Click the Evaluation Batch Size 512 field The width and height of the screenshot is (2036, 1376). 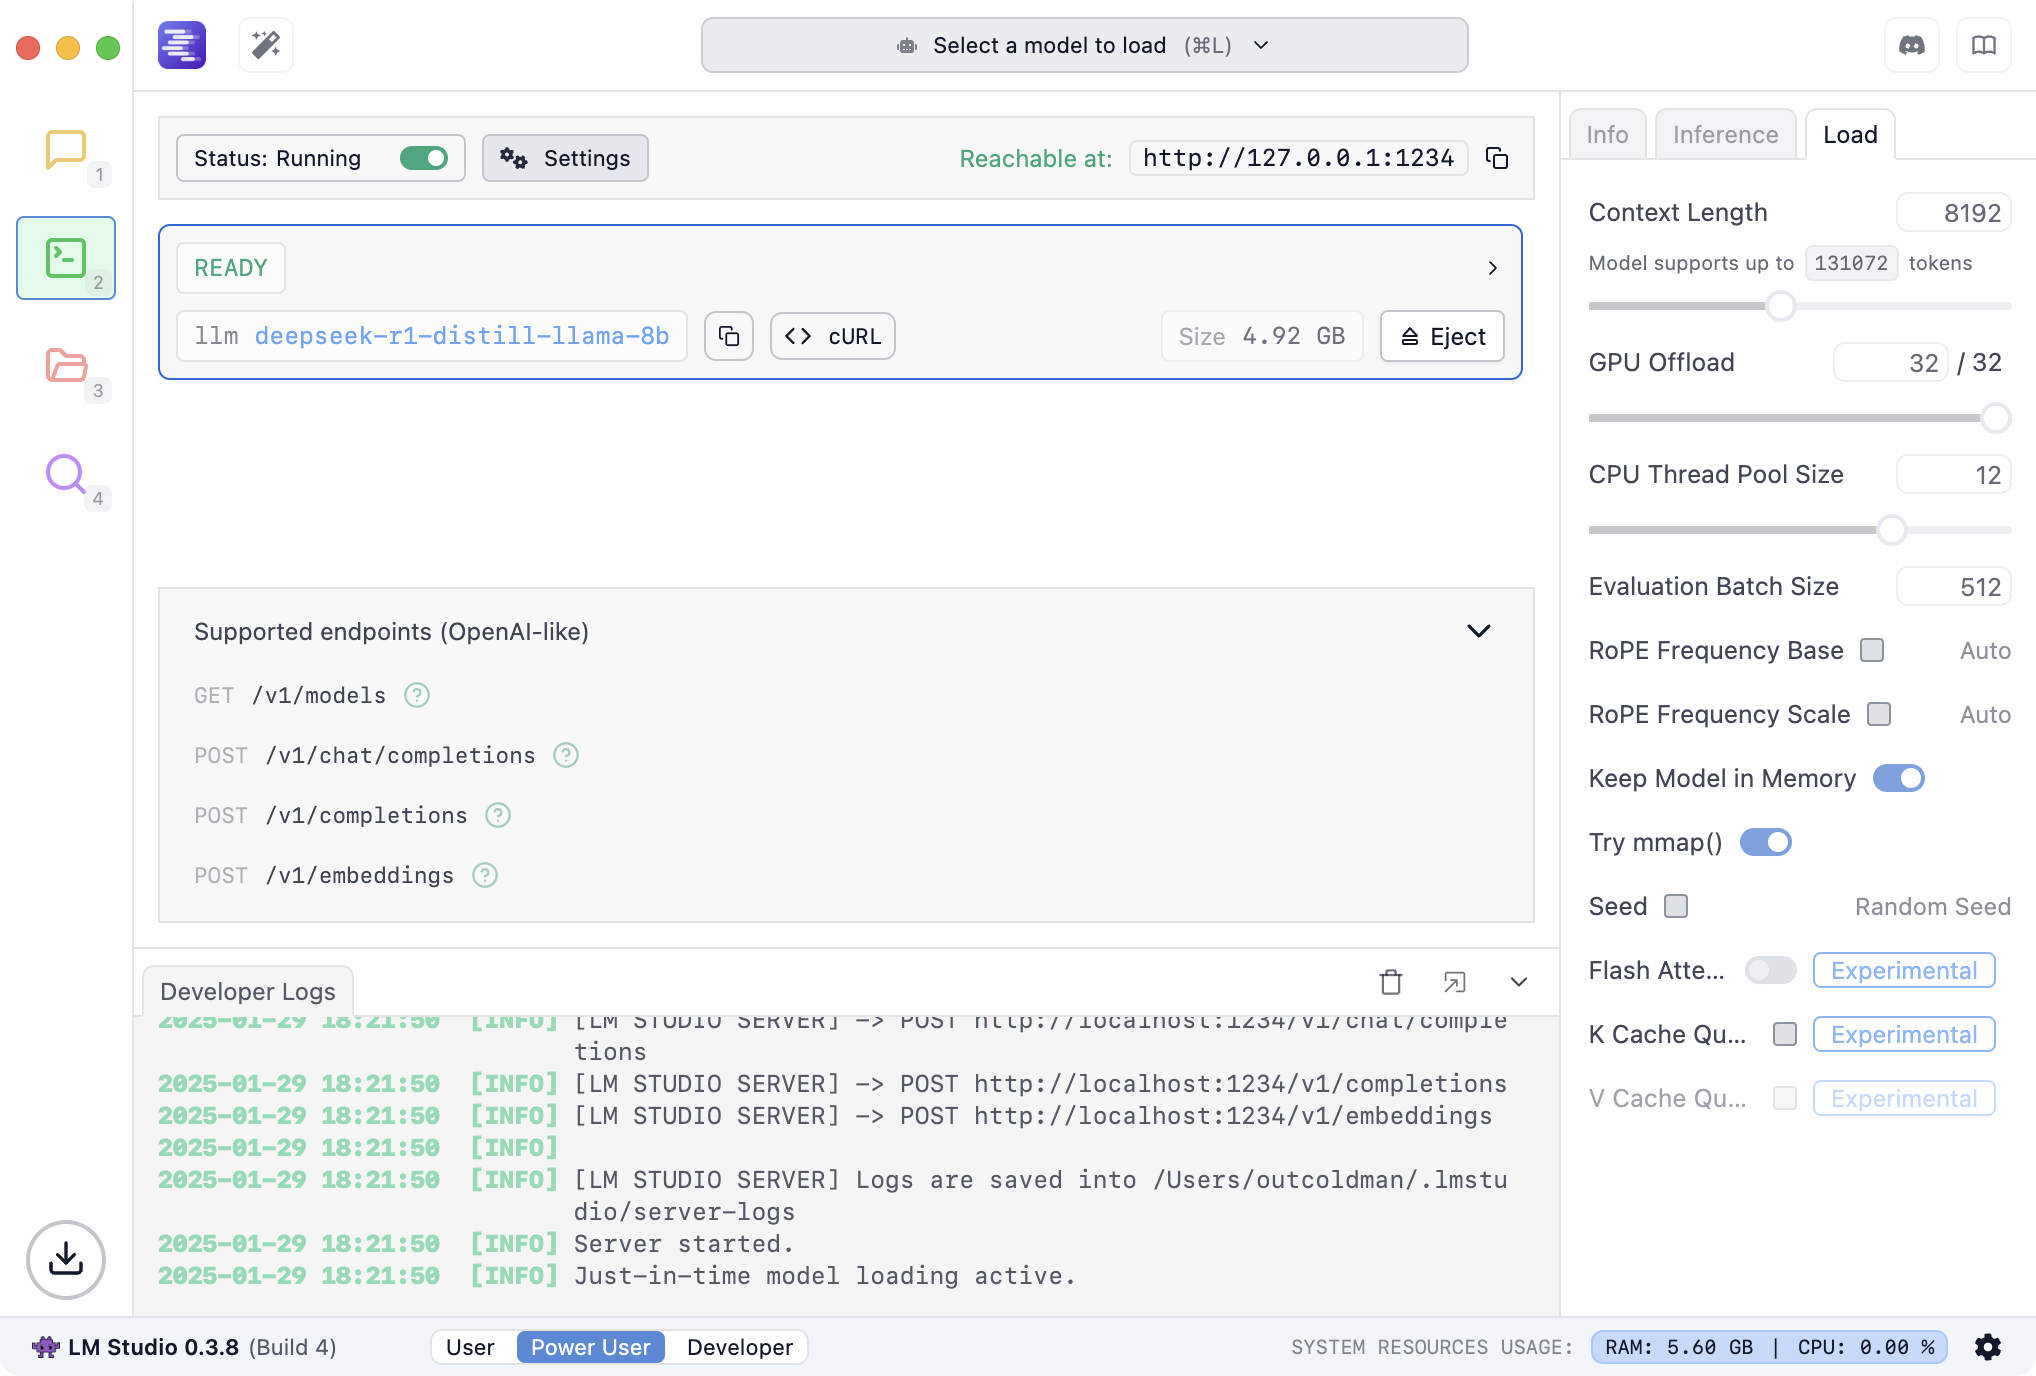point(1953,587)
